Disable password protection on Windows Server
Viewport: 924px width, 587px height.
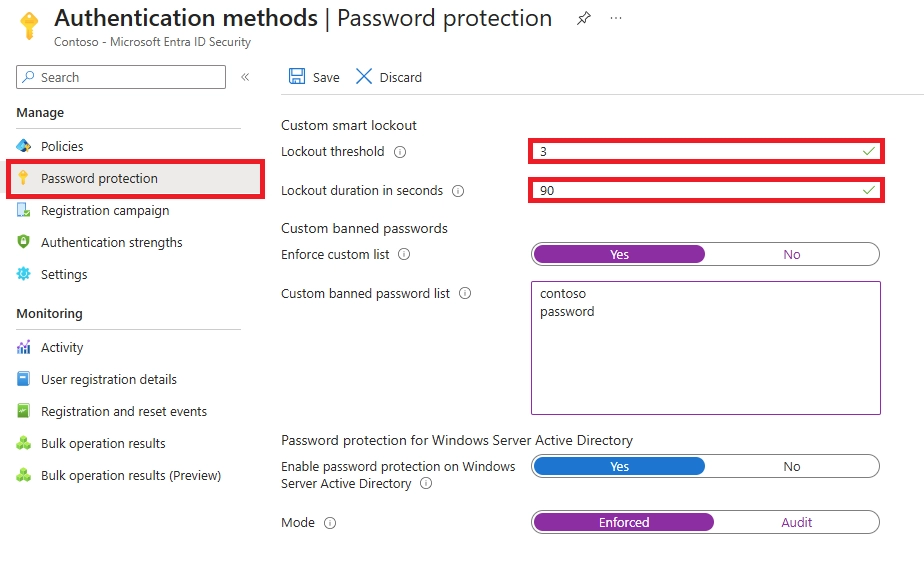[792, 466]
